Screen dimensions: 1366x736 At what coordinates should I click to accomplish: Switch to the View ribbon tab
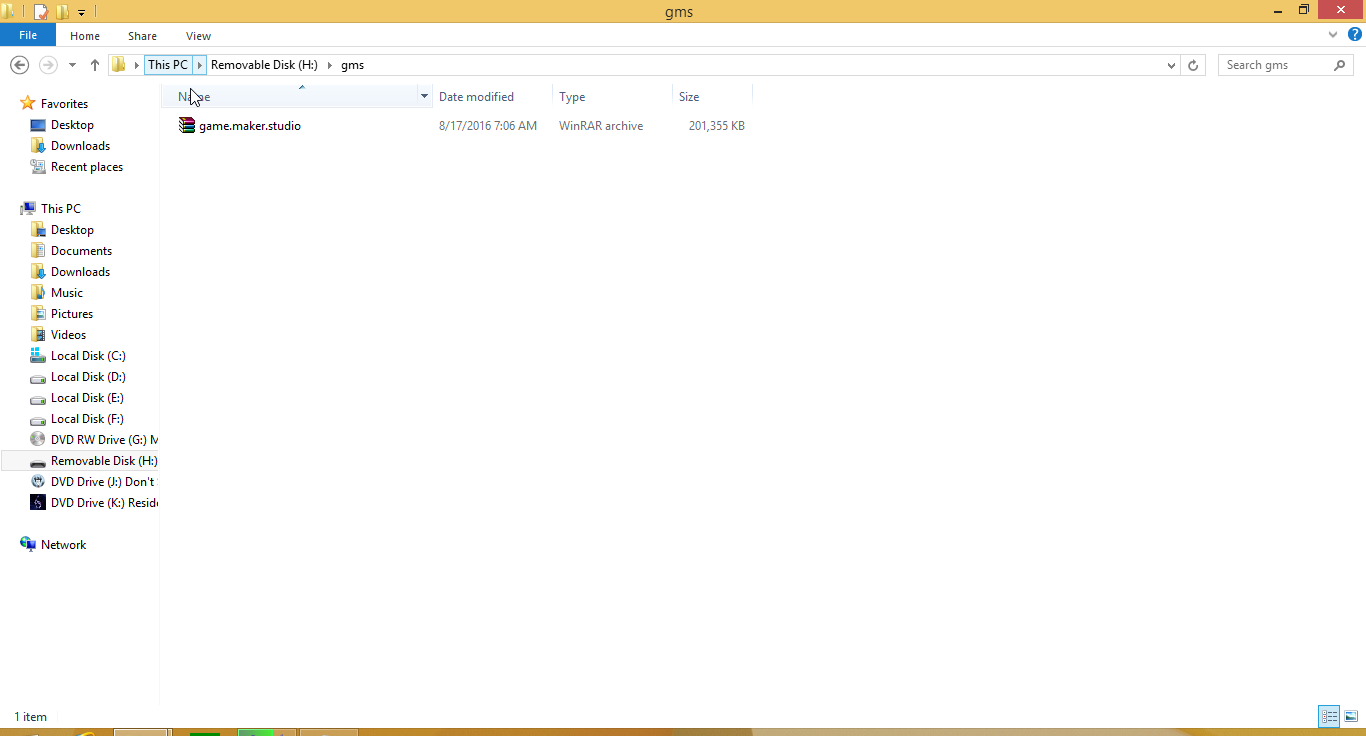tap(198, 36)
